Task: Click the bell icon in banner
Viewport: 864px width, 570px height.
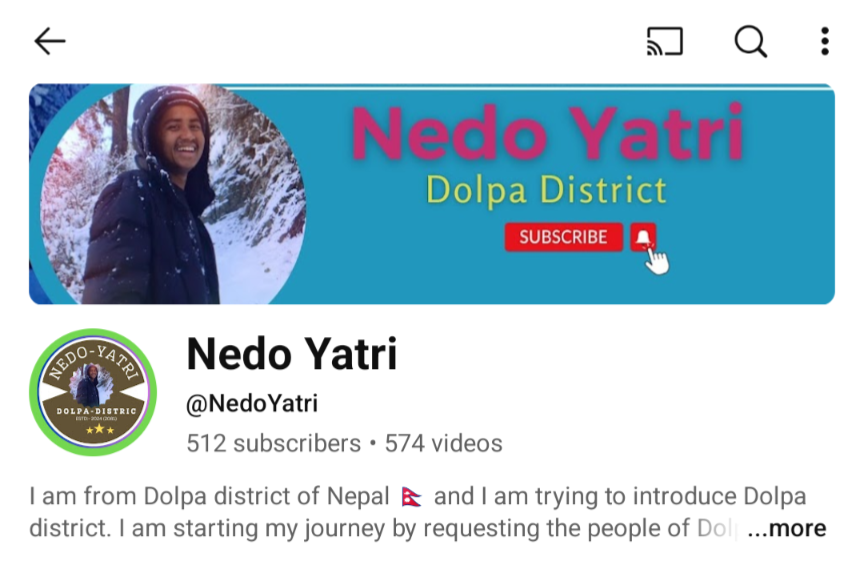Action: pyautogui.click(x=642, y=237)
